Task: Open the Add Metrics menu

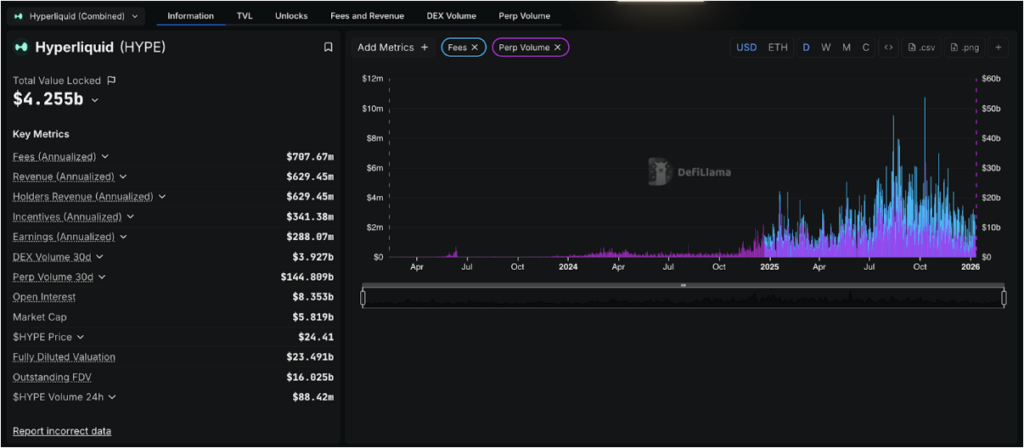Action: 392,47
